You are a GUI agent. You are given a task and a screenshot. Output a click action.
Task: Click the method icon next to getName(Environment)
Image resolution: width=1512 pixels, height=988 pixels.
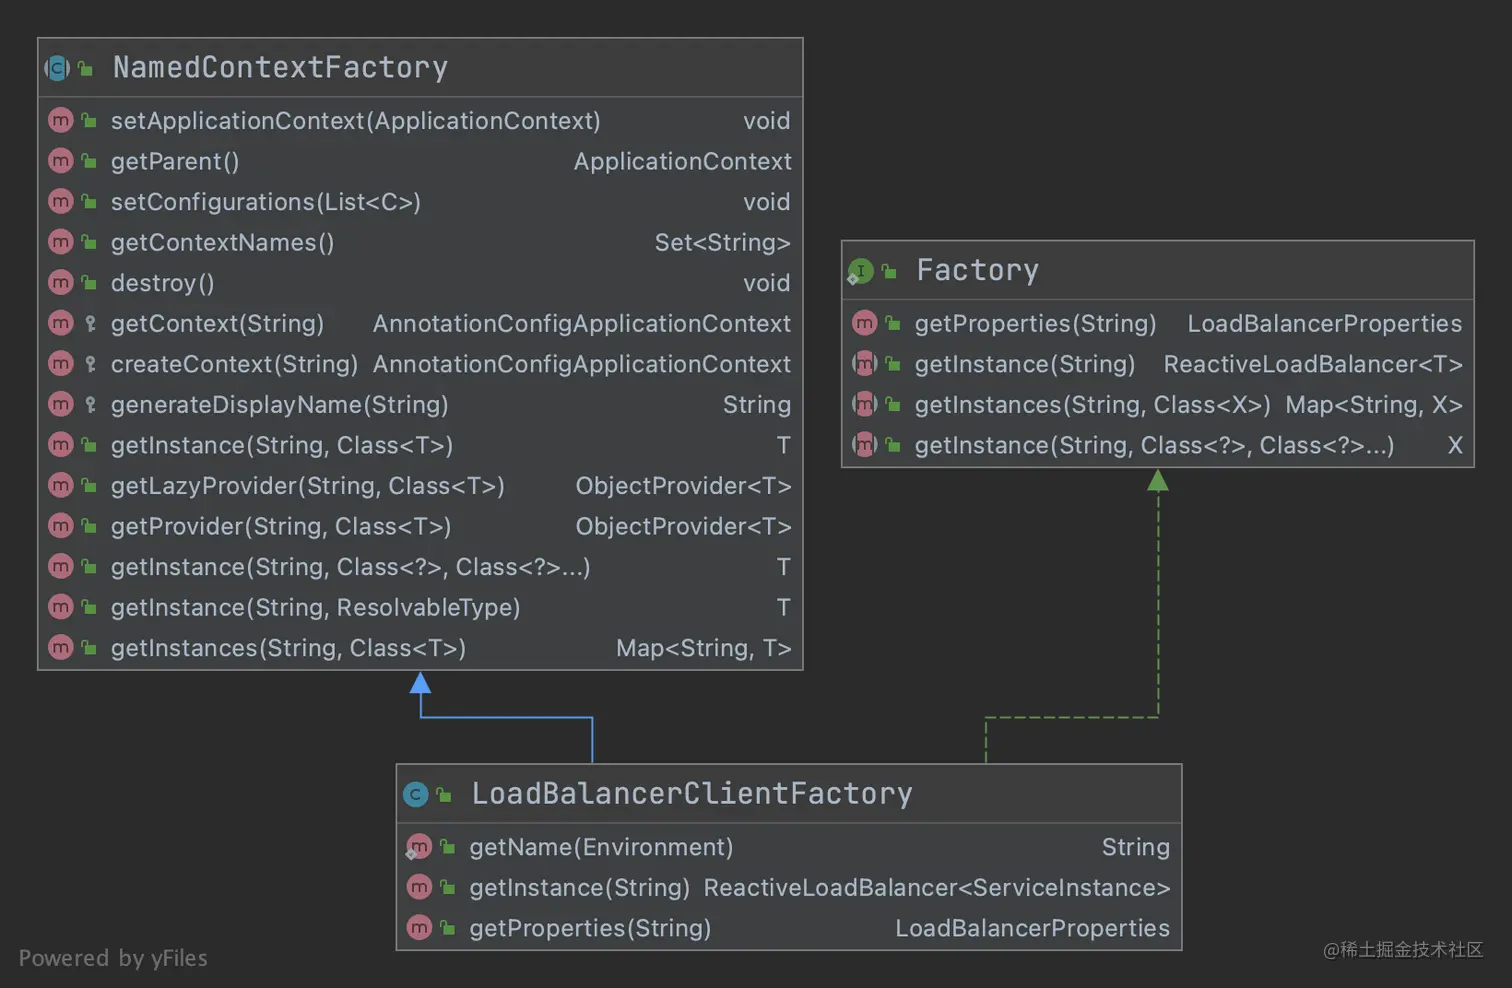click(x=419, y=846)
